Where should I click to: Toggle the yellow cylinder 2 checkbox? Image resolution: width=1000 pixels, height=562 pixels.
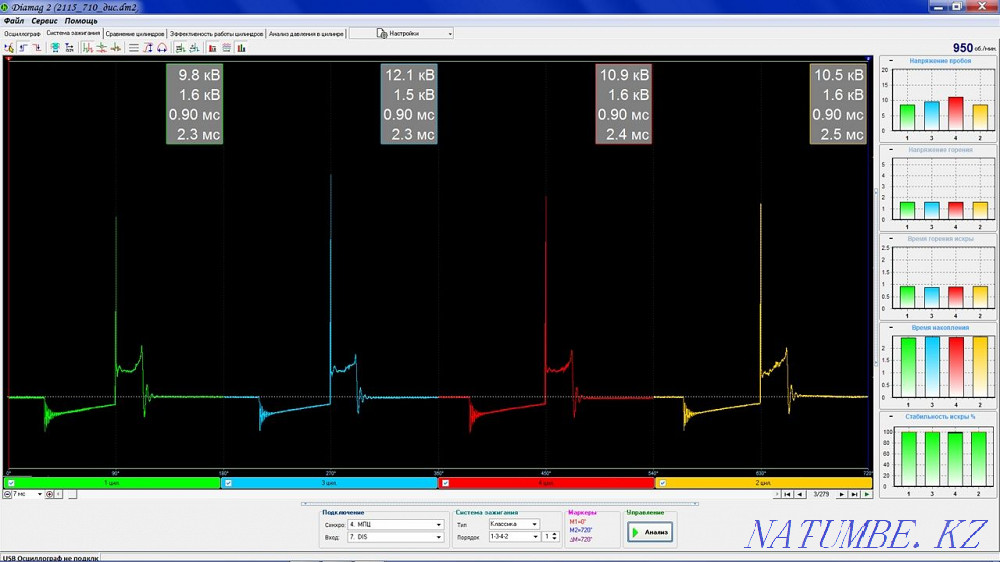pos(661,483)
